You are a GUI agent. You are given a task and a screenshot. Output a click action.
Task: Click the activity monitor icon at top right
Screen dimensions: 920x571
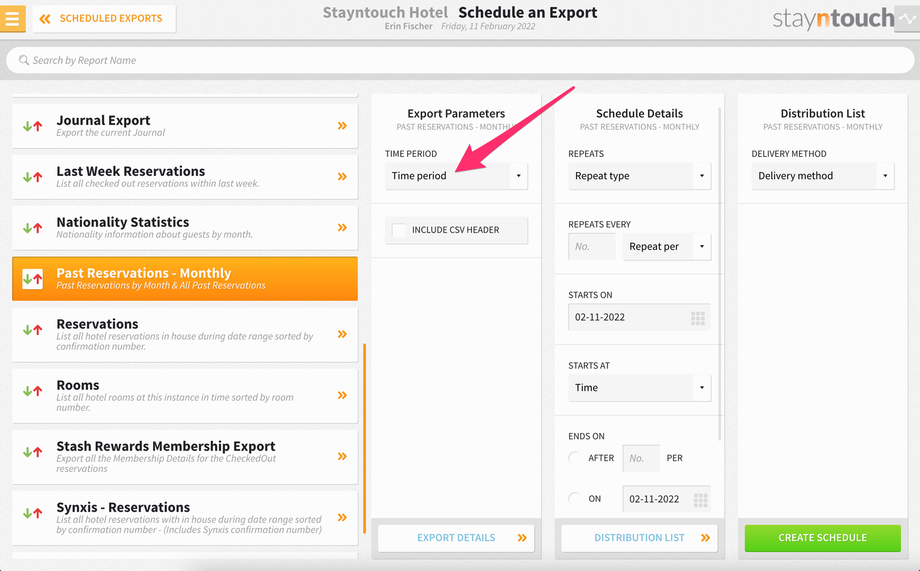click(907, 19)
